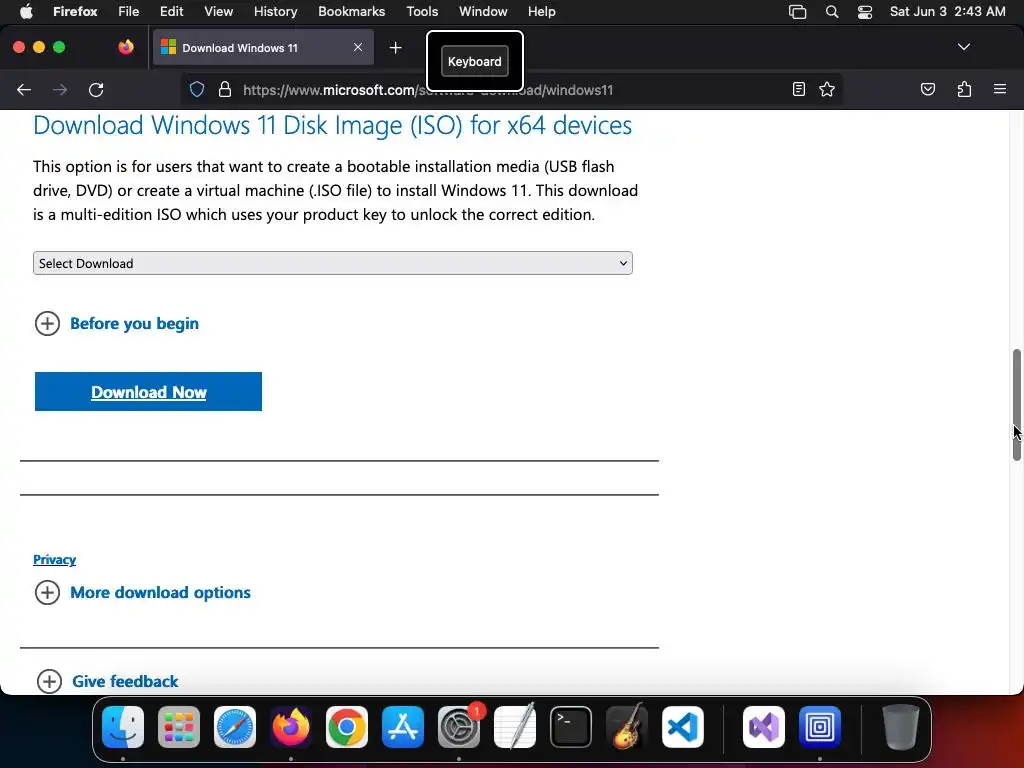Viewport: 1024px width, 768px height.
Task: Open a new tab with plus button
Action: (x=395, y=48)
